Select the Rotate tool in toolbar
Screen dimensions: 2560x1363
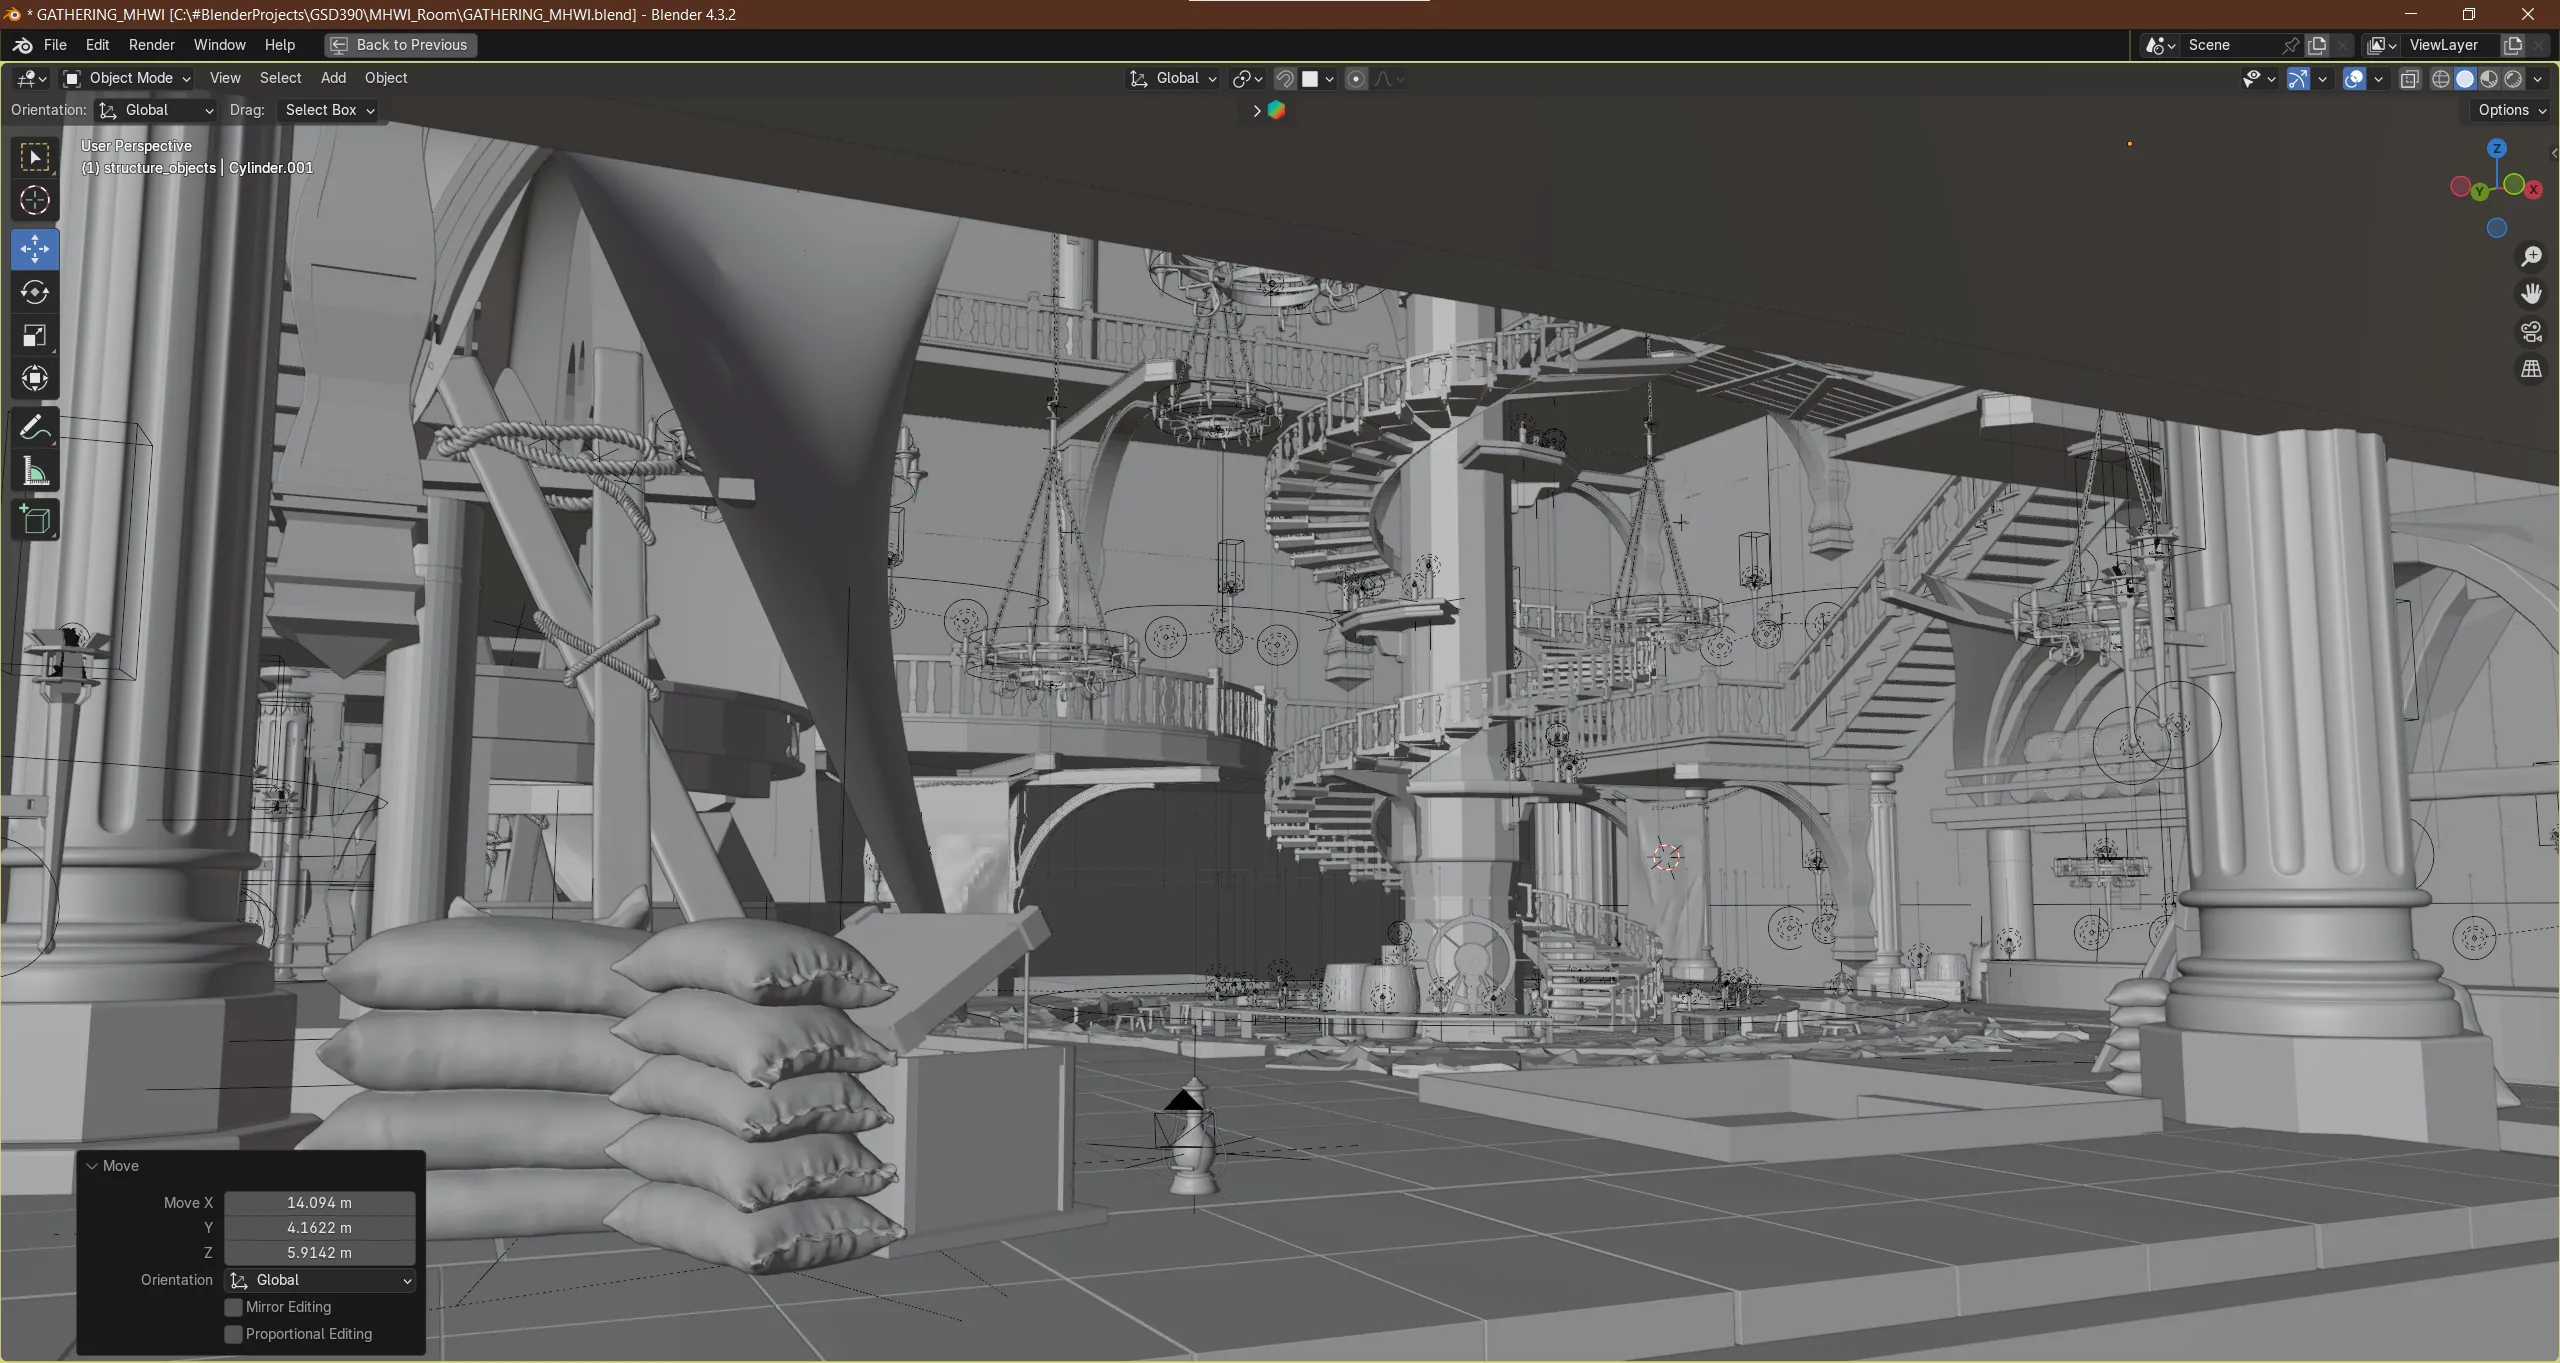(35, 292)
